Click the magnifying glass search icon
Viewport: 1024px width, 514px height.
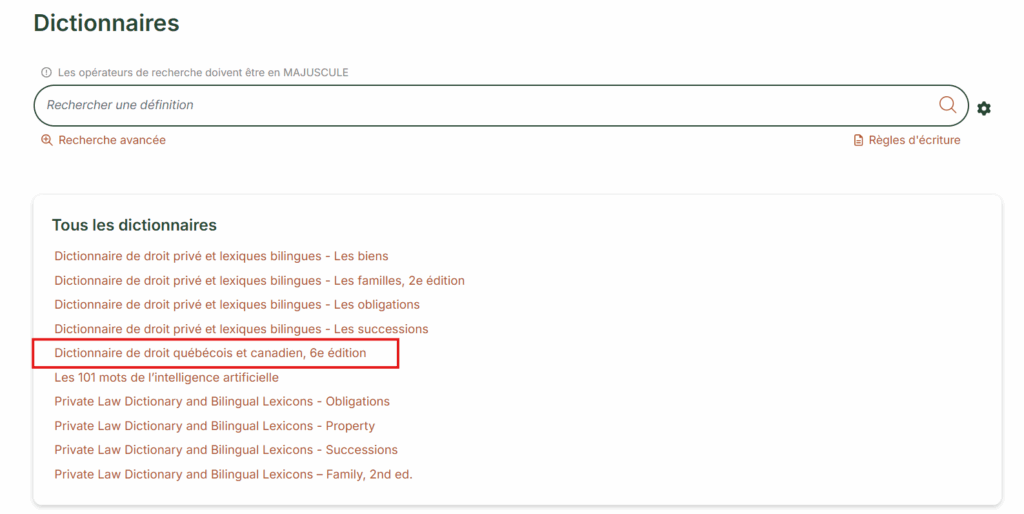[x=947, y=105]
